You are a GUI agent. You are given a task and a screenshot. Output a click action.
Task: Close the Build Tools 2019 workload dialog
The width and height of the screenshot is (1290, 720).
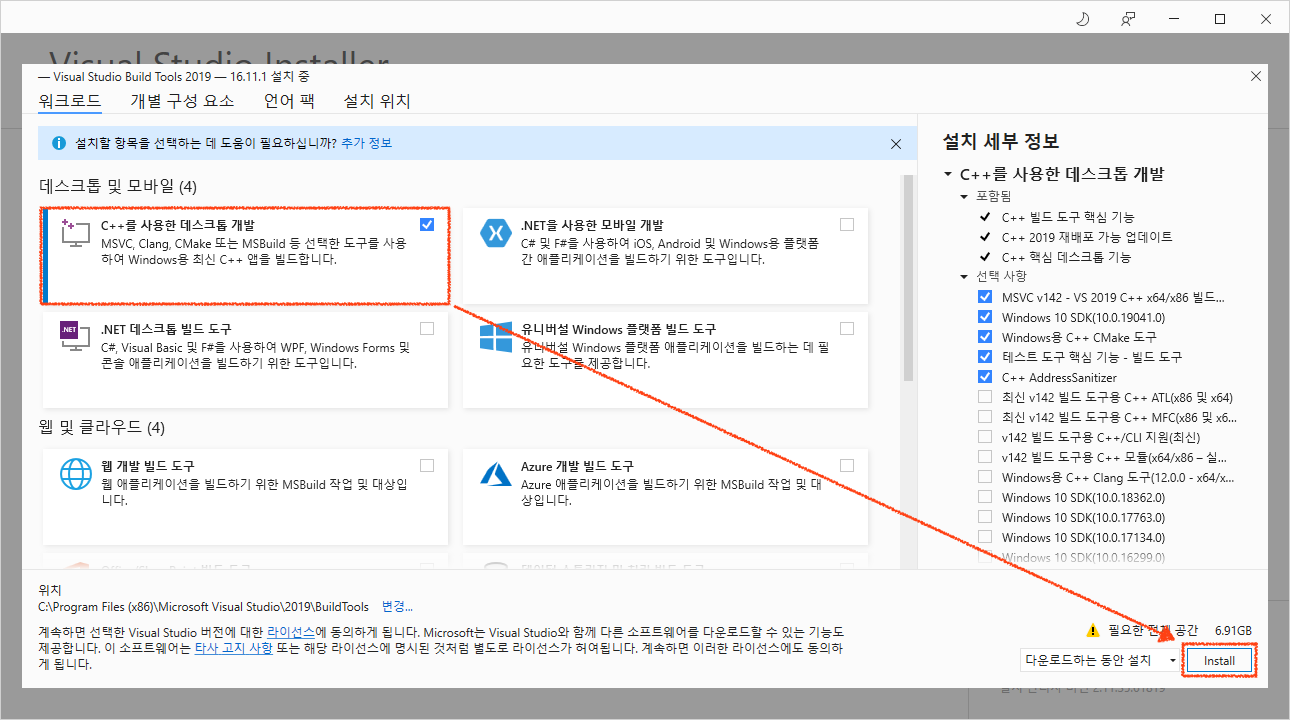[1256, 76]
